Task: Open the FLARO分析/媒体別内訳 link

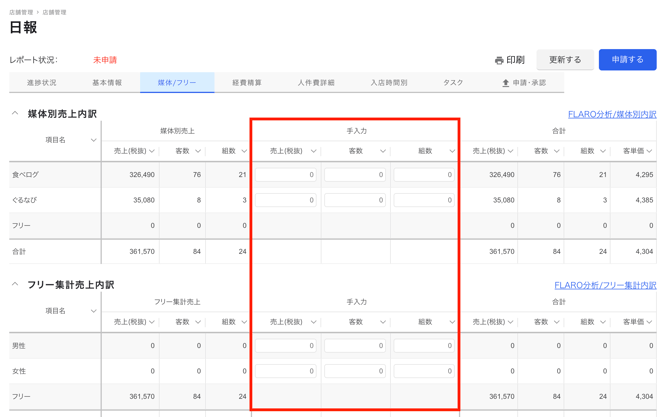Action: pos(611,115)
